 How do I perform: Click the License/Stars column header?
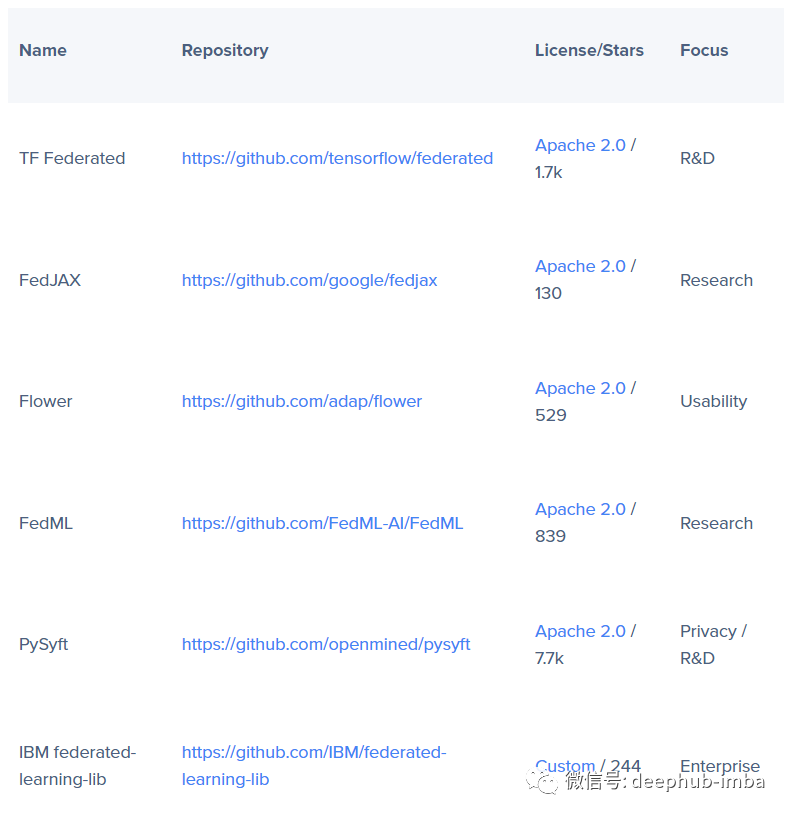(589, 50)
